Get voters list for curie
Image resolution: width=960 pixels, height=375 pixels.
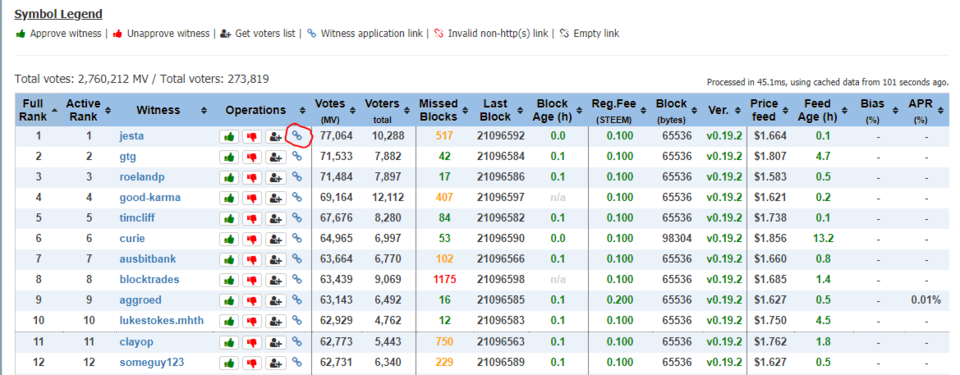276,239
